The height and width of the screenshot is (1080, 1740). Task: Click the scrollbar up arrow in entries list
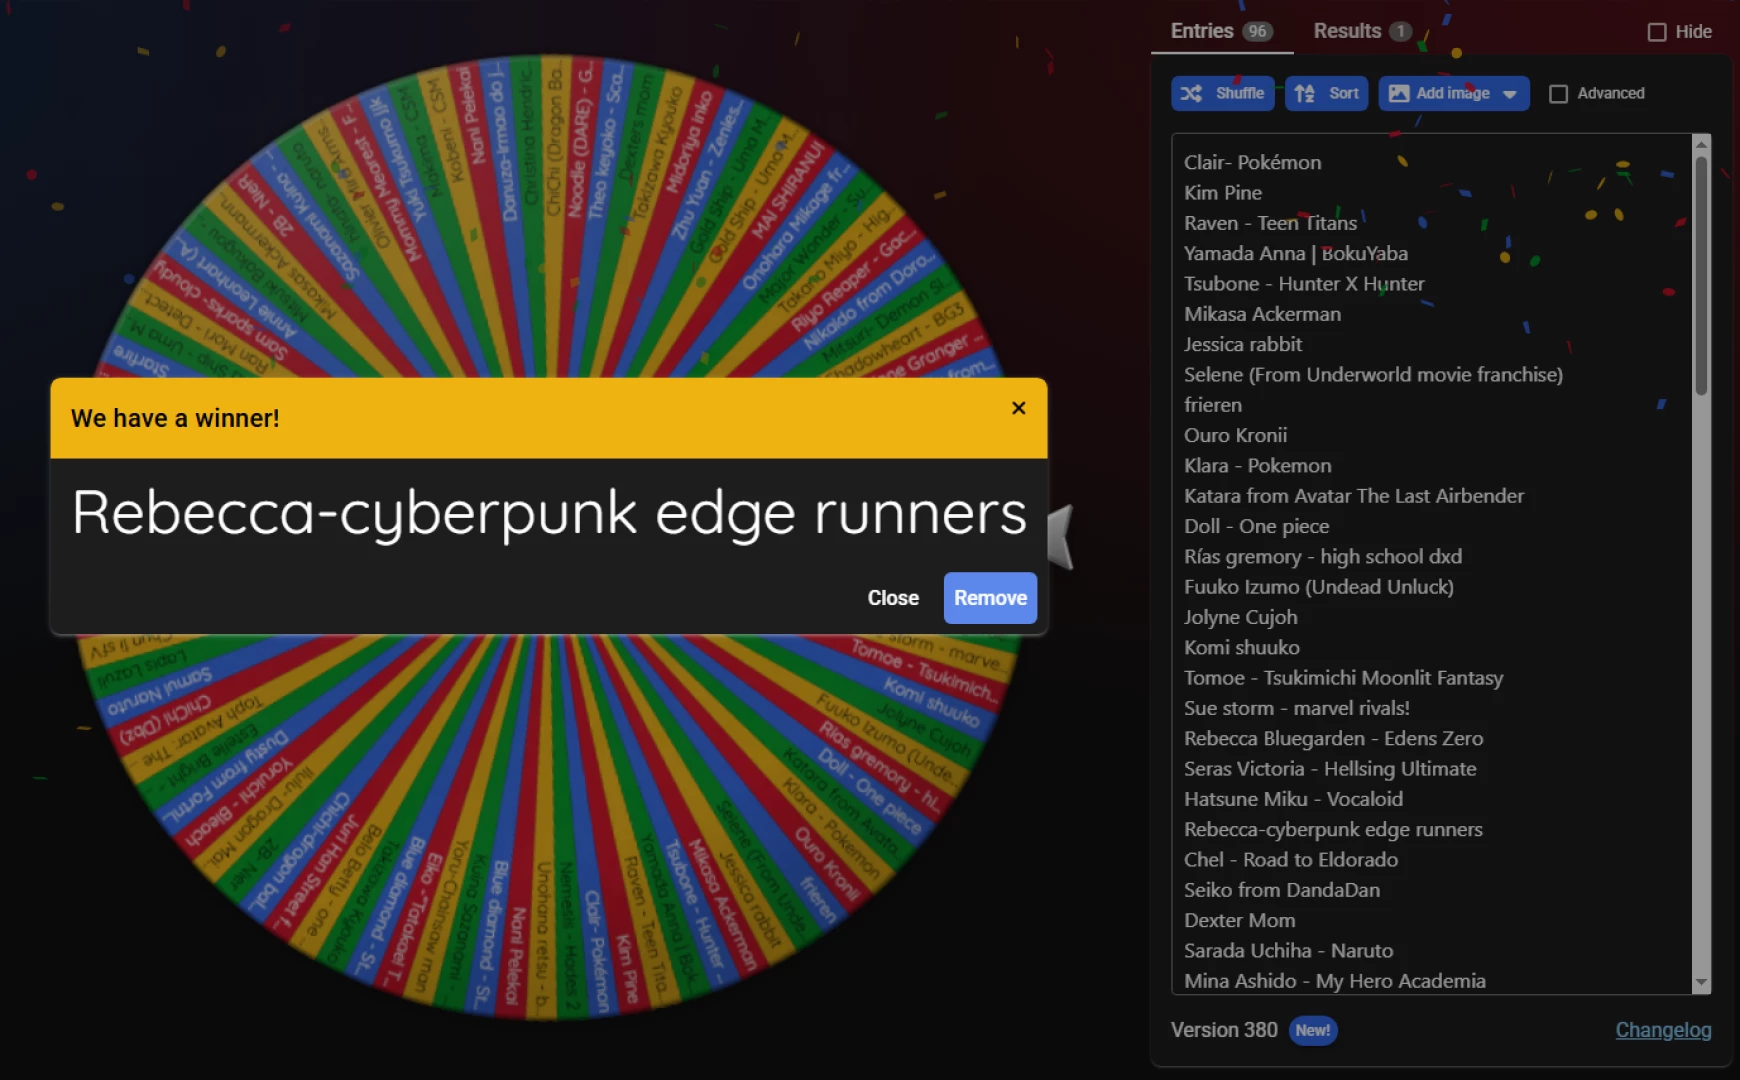pyautogui.click(x=1701, y=145)
